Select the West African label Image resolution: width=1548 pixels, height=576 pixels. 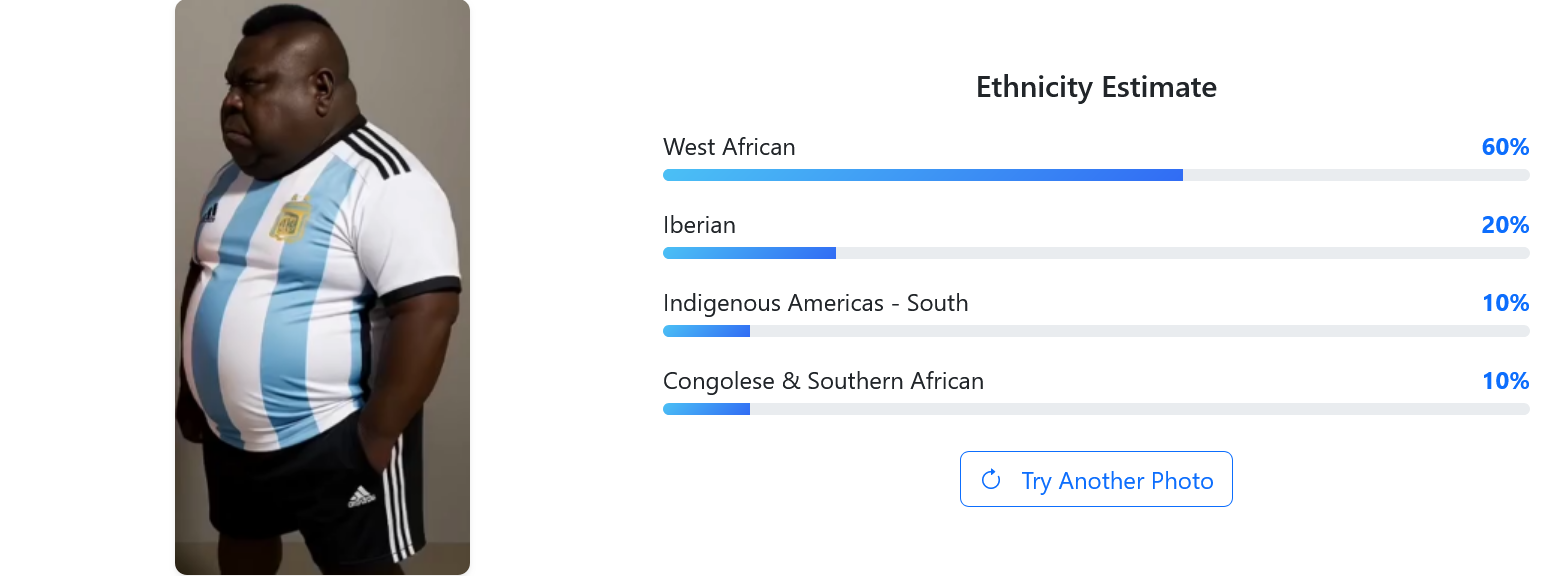729,147
